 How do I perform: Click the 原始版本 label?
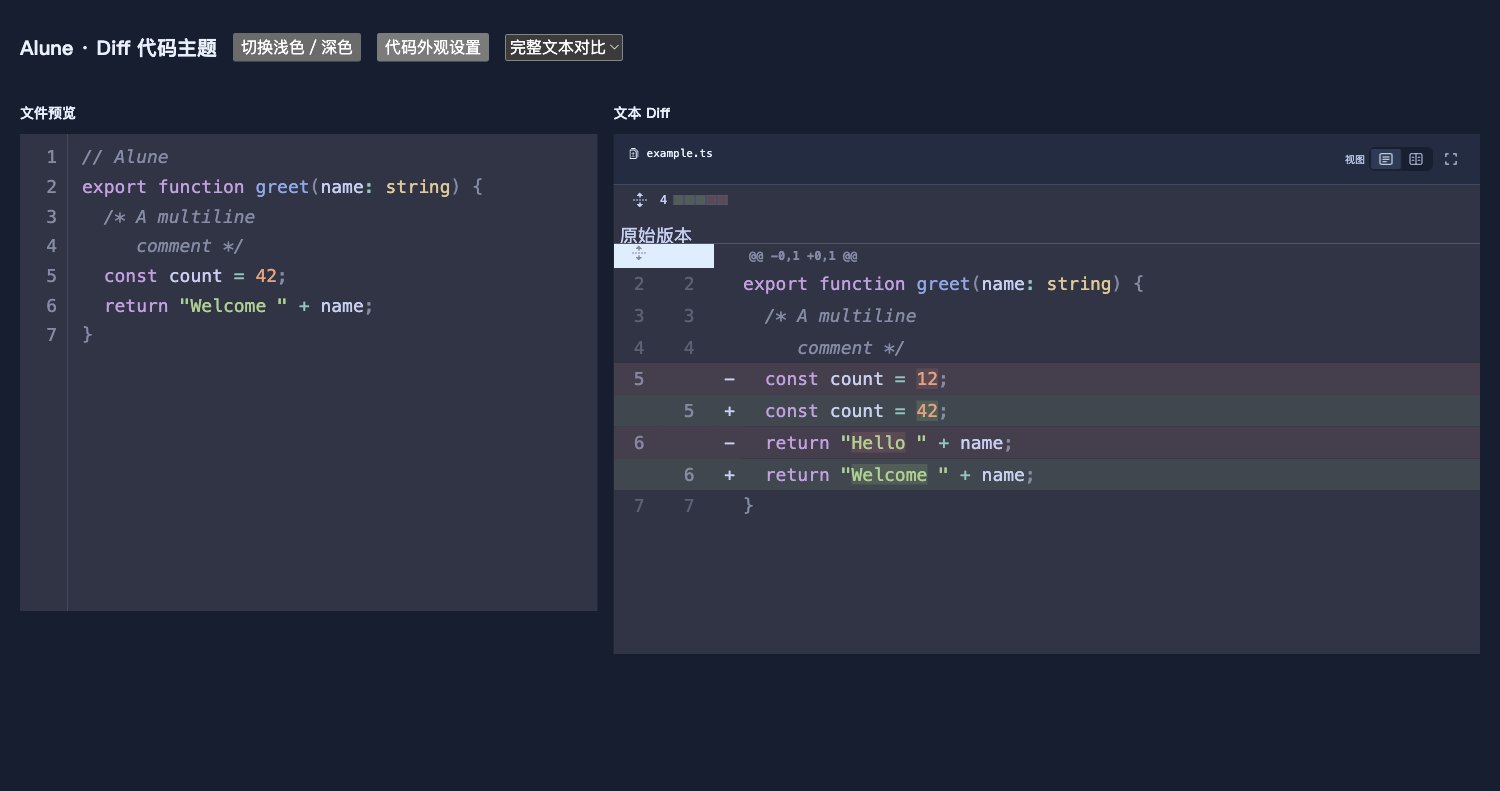click(656, 235)
